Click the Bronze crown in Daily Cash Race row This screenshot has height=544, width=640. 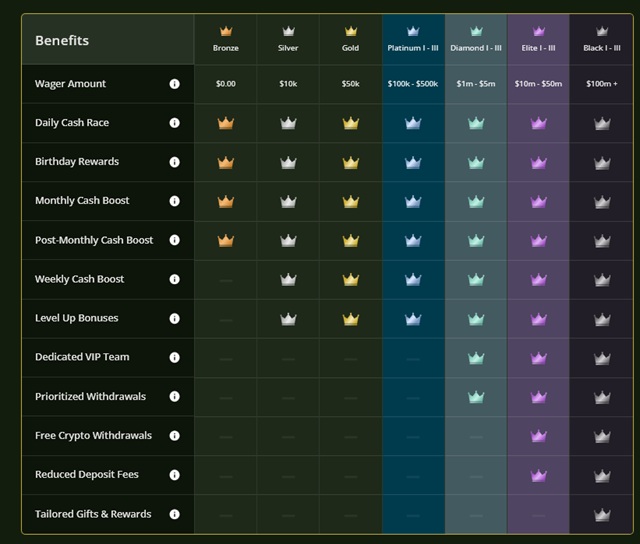pyautogui.click(x=226, y=123)
